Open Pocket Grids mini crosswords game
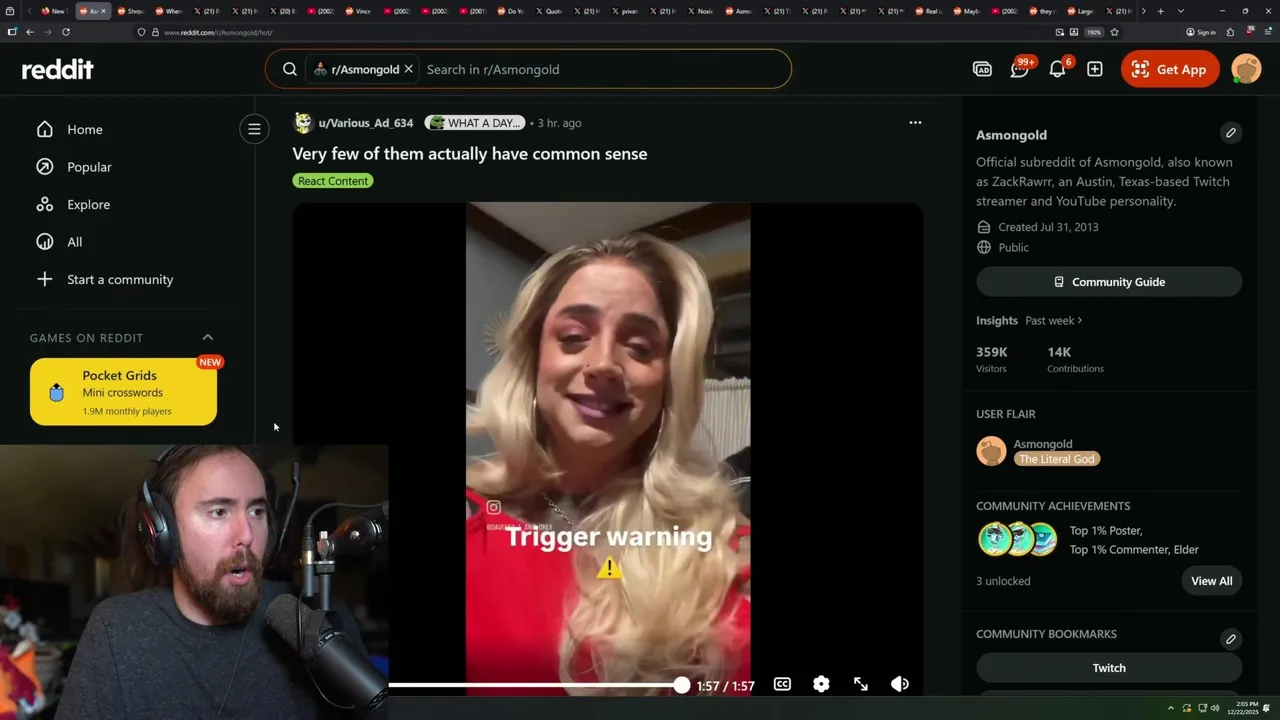The image size is (1280, 720). pos(123,392)
